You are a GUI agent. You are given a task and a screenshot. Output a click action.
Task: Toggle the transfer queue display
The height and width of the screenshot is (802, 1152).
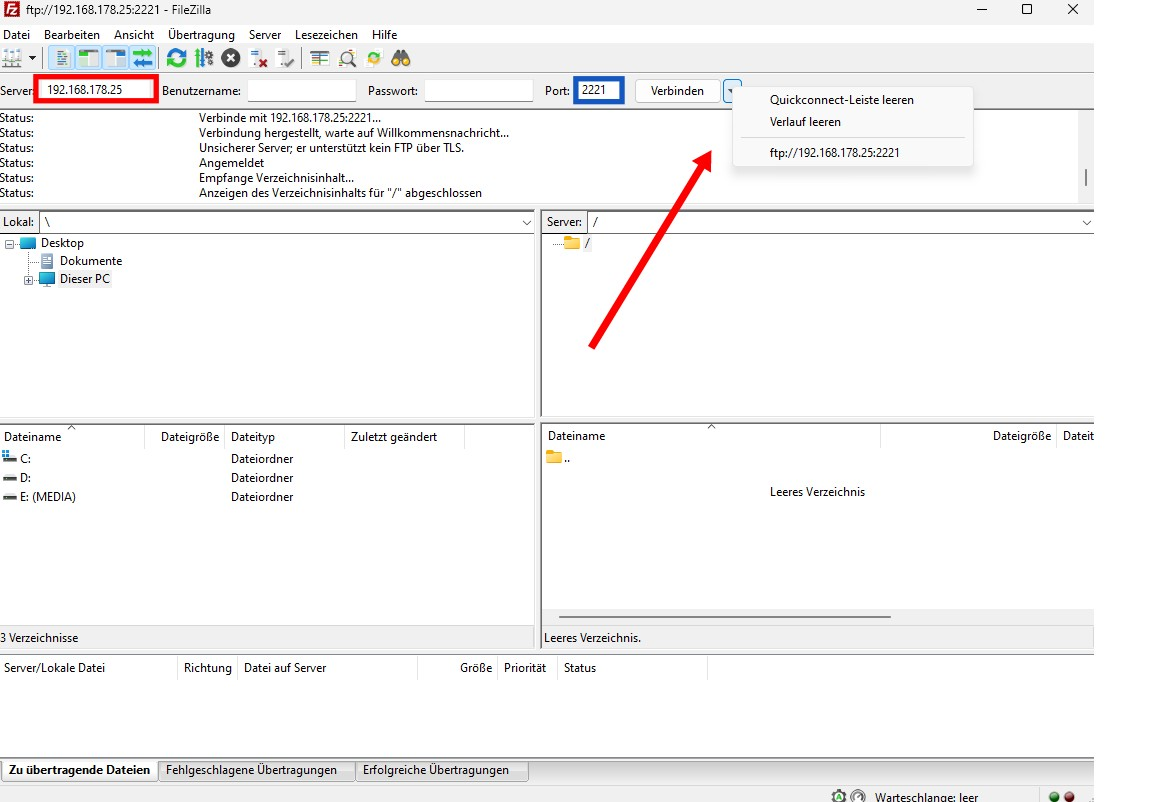pyautogui.click(x=142, y=58)
